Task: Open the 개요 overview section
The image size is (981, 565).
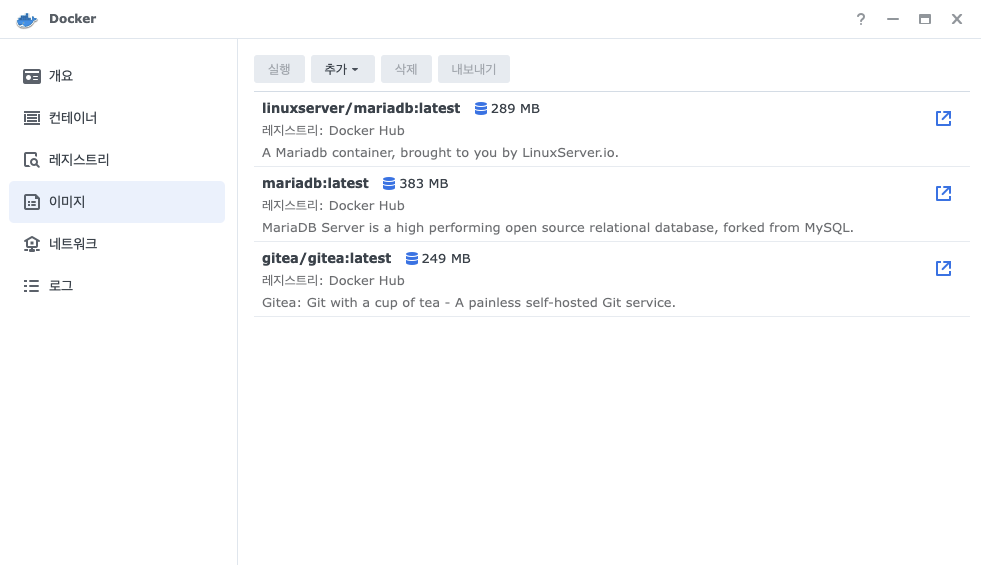Action: pyautogui.click(x=117, y=76)
